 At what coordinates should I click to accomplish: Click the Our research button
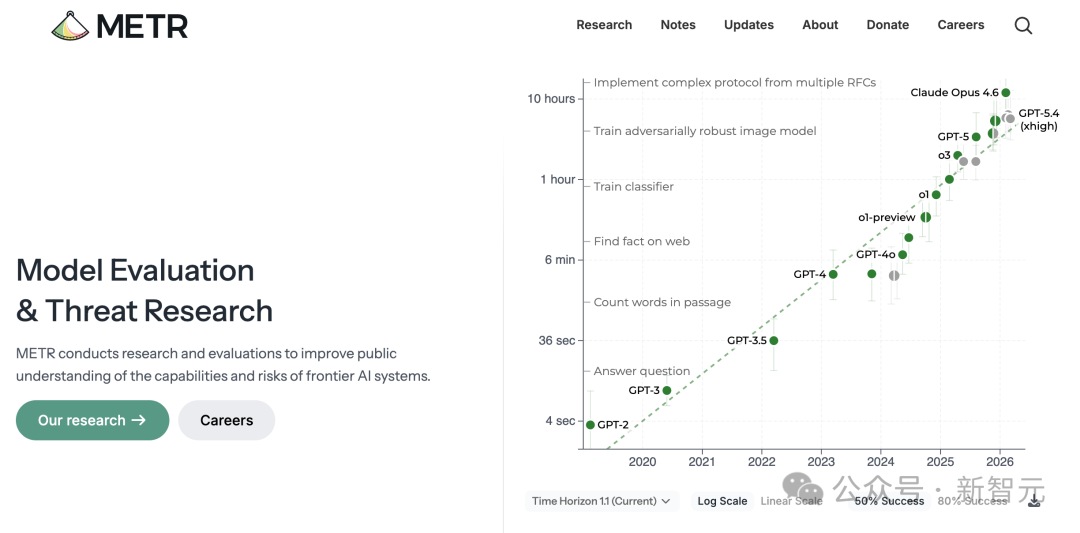[x=92, y=420]
